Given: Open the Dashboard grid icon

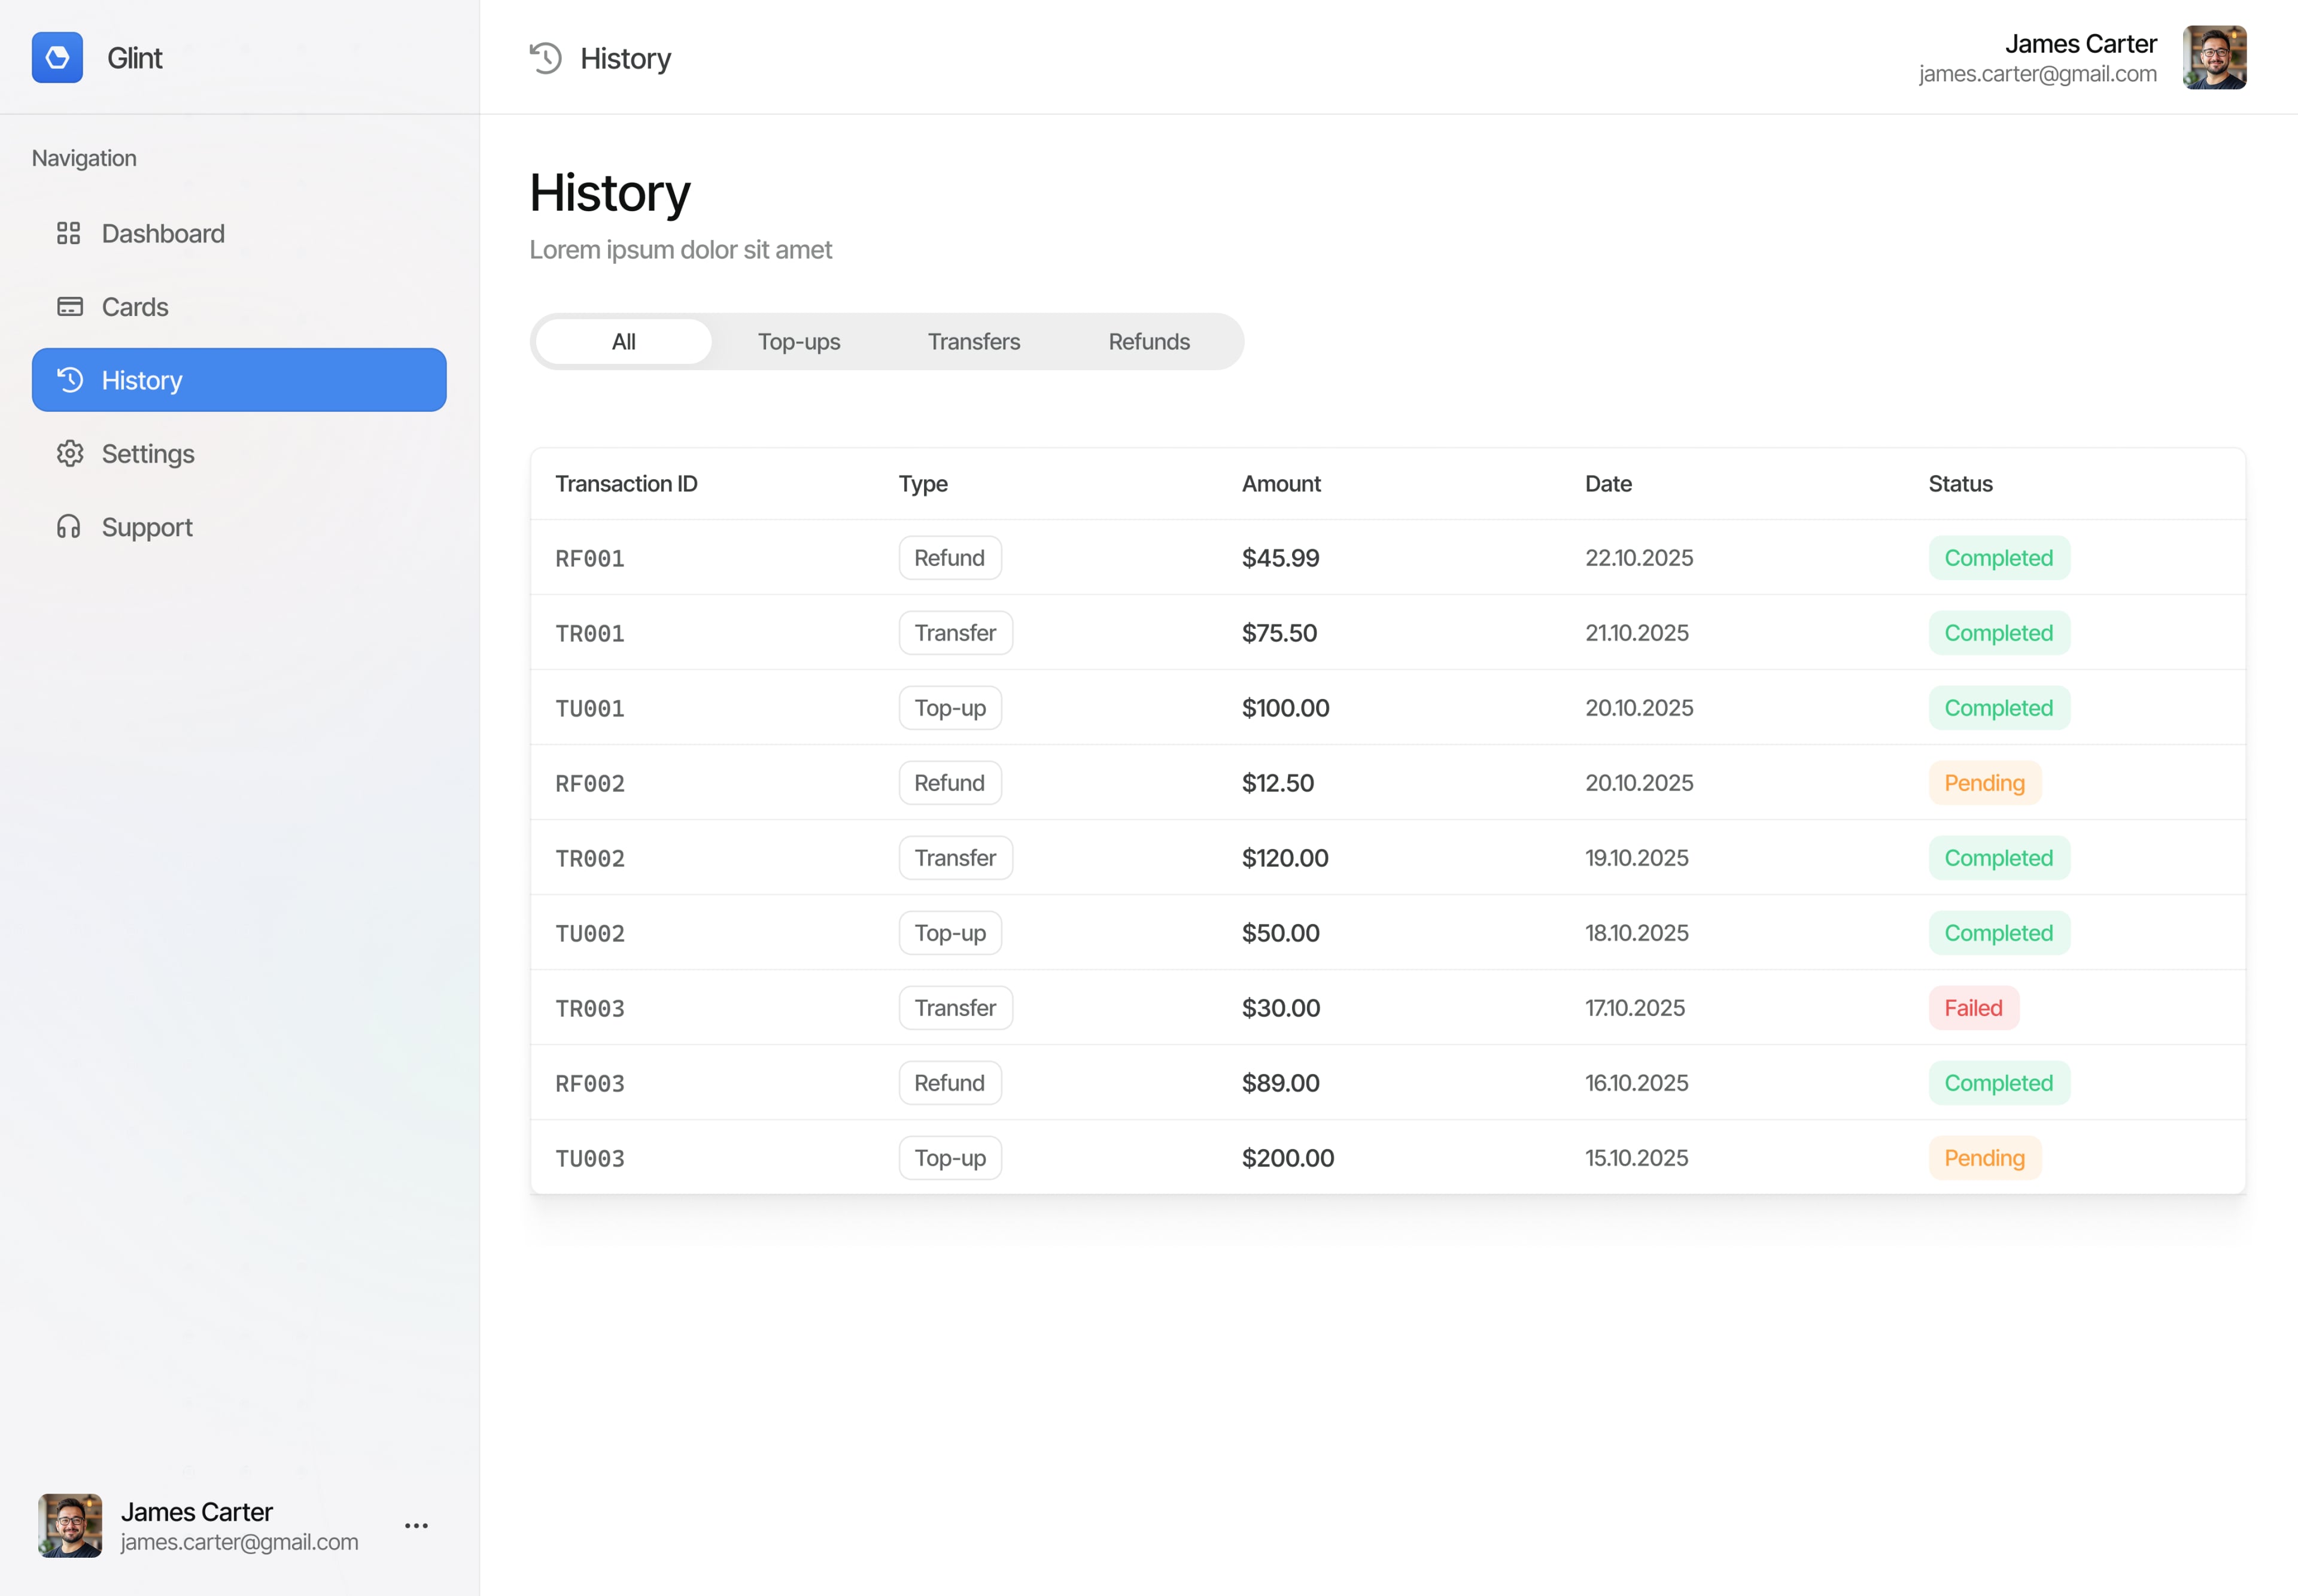Looking at the screenshot, I should pos(69,233).
